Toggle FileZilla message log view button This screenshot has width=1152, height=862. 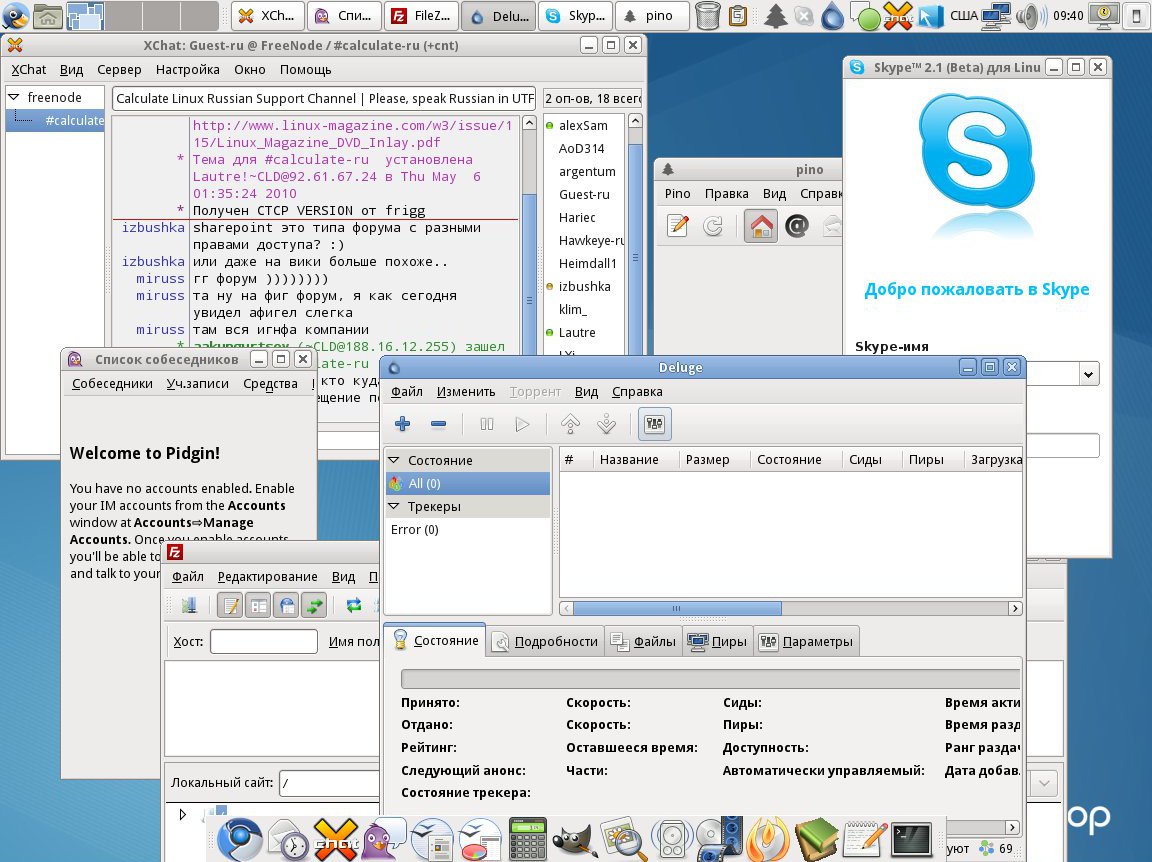[x=231, y=605]
